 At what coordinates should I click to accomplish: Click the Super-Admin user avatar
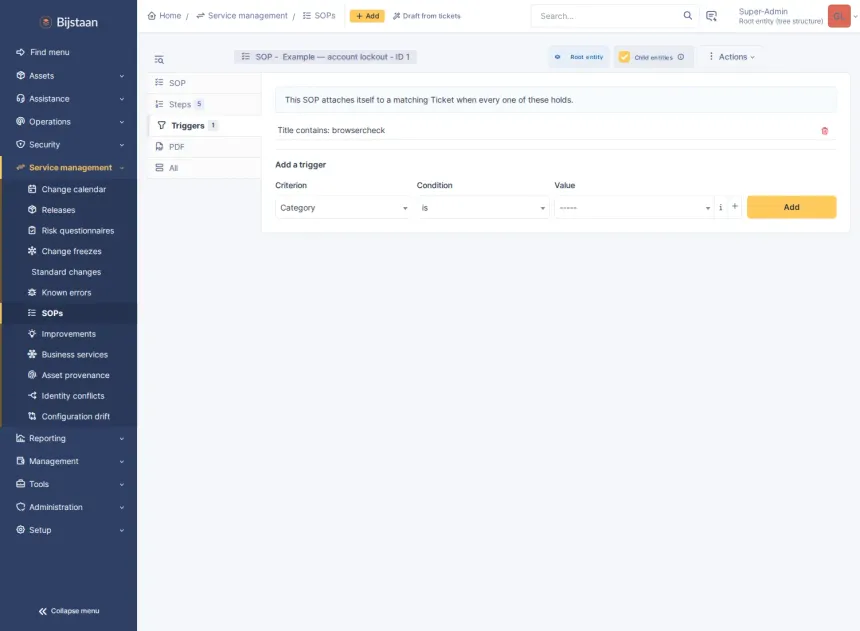pos(839,16)
